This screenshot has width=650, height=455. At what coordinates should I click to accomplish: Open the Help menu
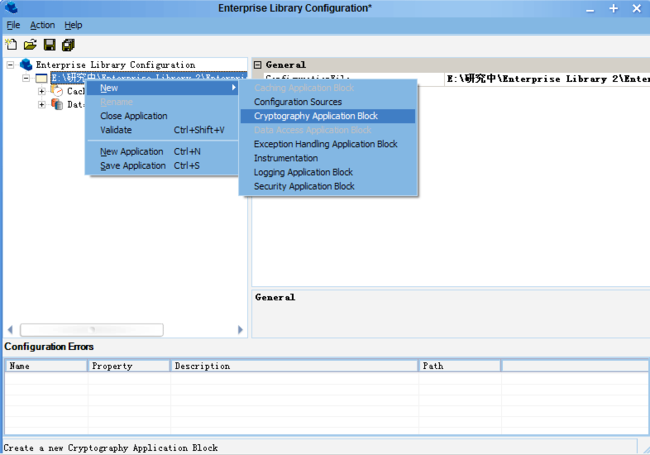pyautogui.click(x=73, y=25)
